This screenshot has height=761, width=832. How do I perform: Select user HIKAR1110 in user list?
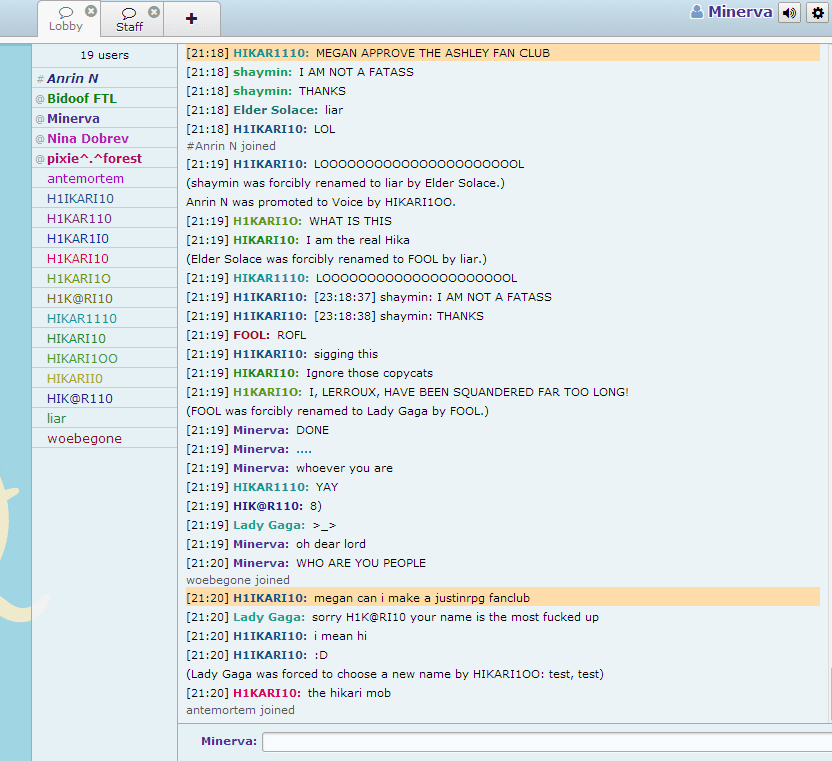point(105,318)
